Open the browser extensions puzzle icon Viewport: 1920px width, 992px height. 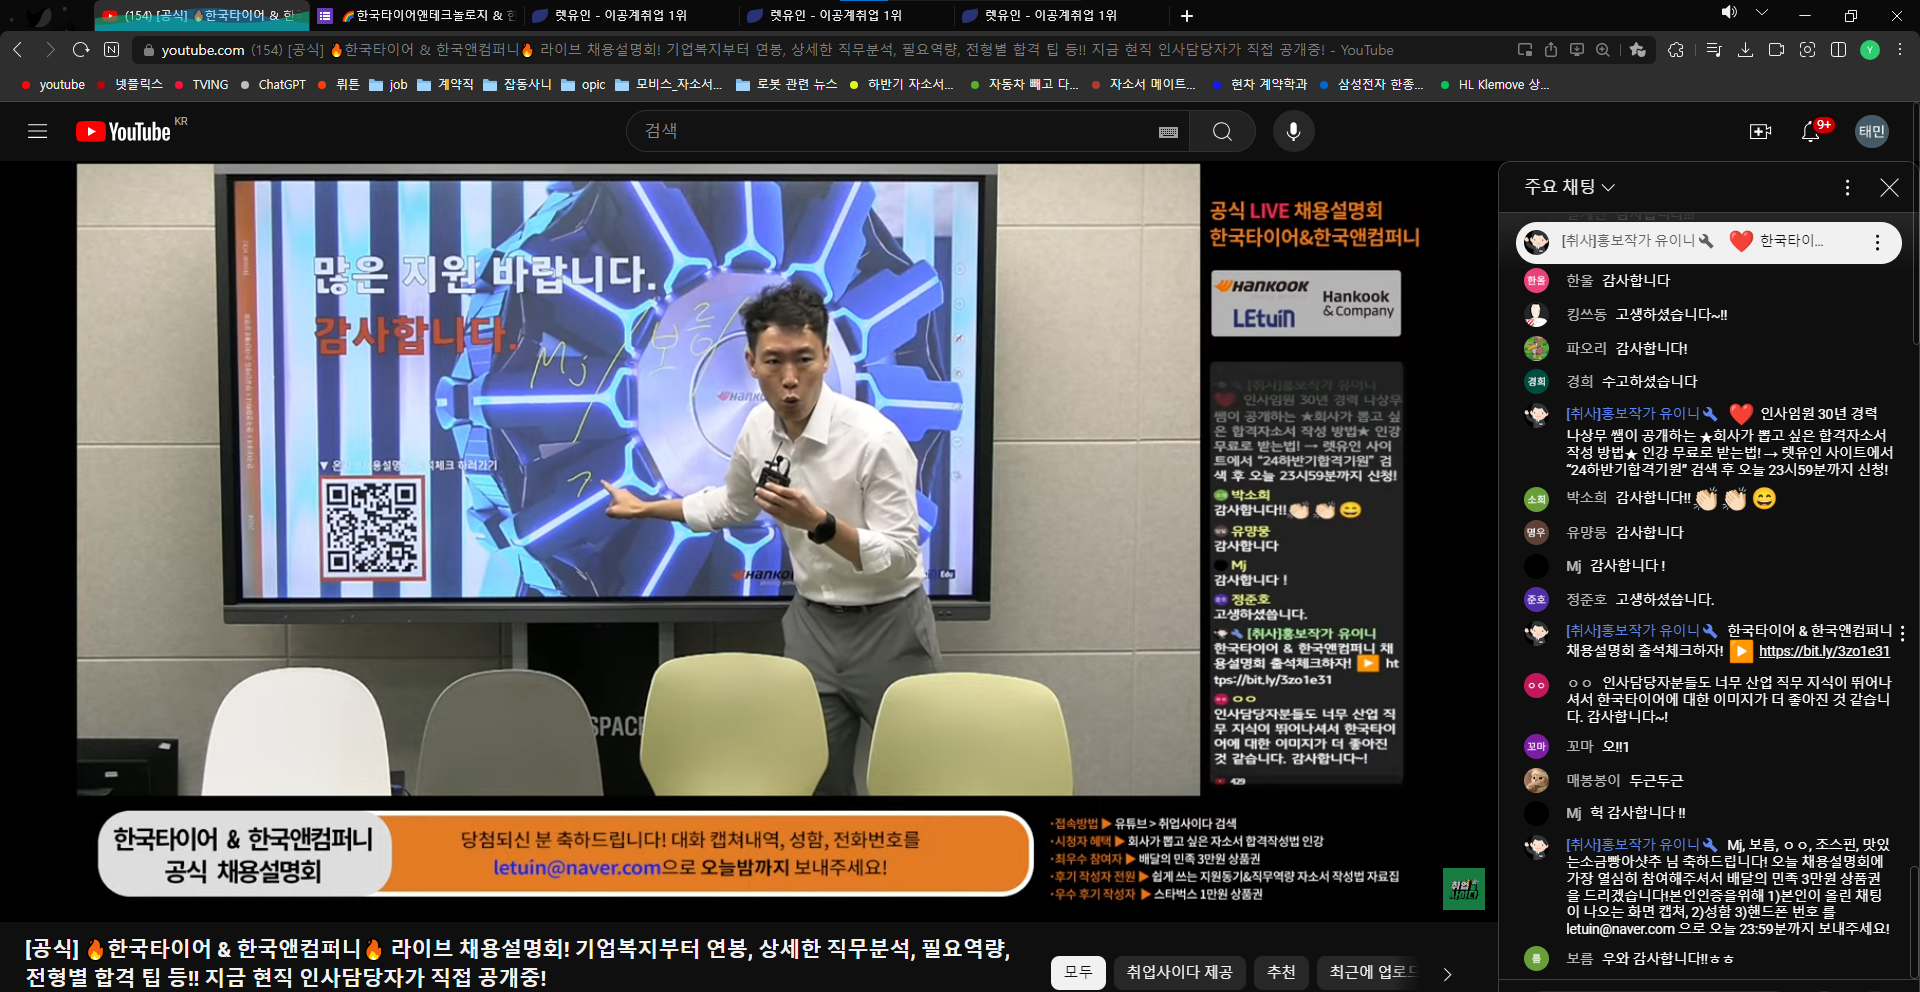coord(1676,50)
